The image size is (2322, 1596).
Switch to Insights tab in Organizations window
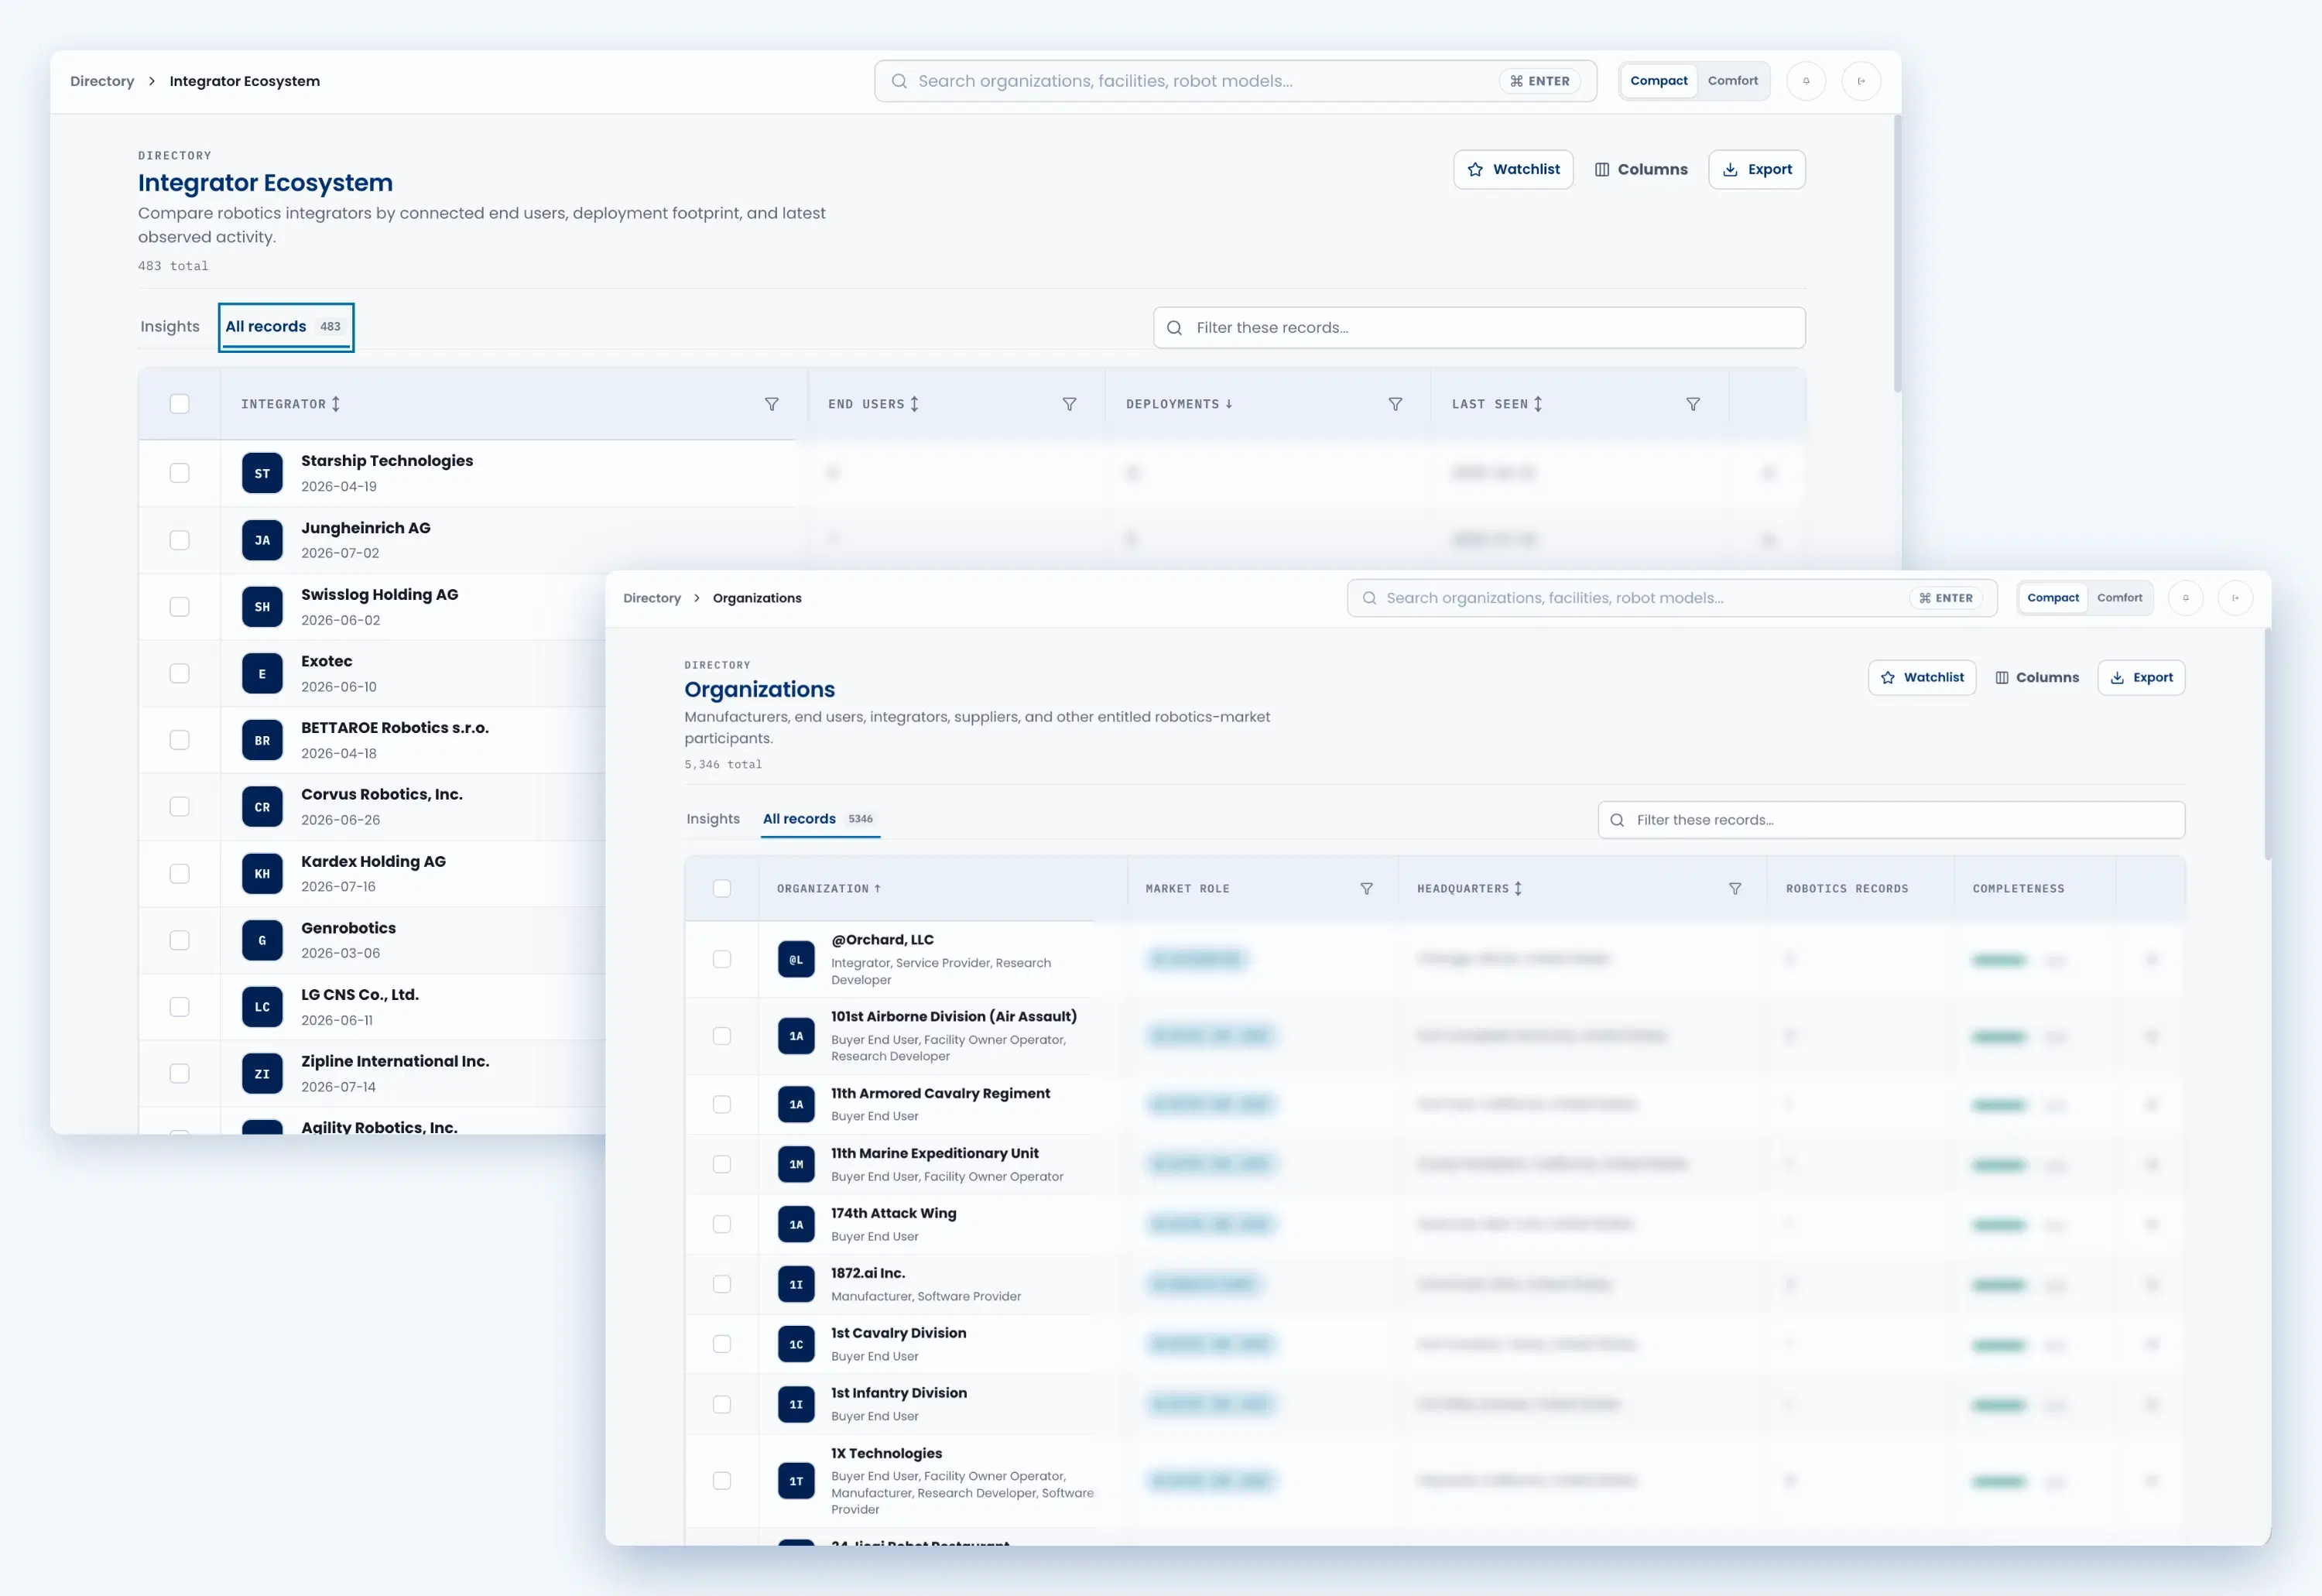pos(713,819)
